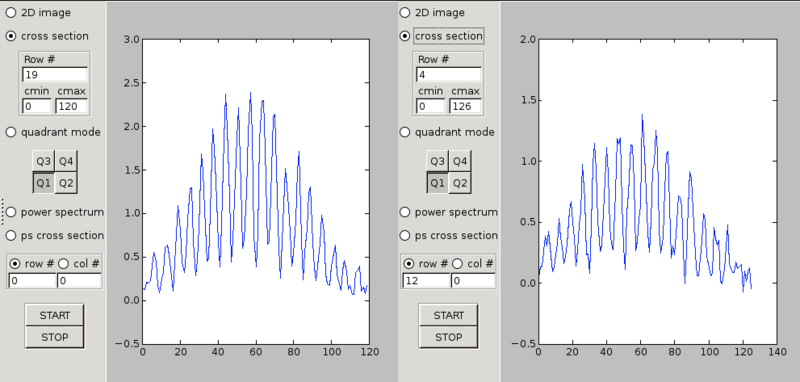Choose col # radio in right panel
Screen dimensions: 800x382
point(457,264)
